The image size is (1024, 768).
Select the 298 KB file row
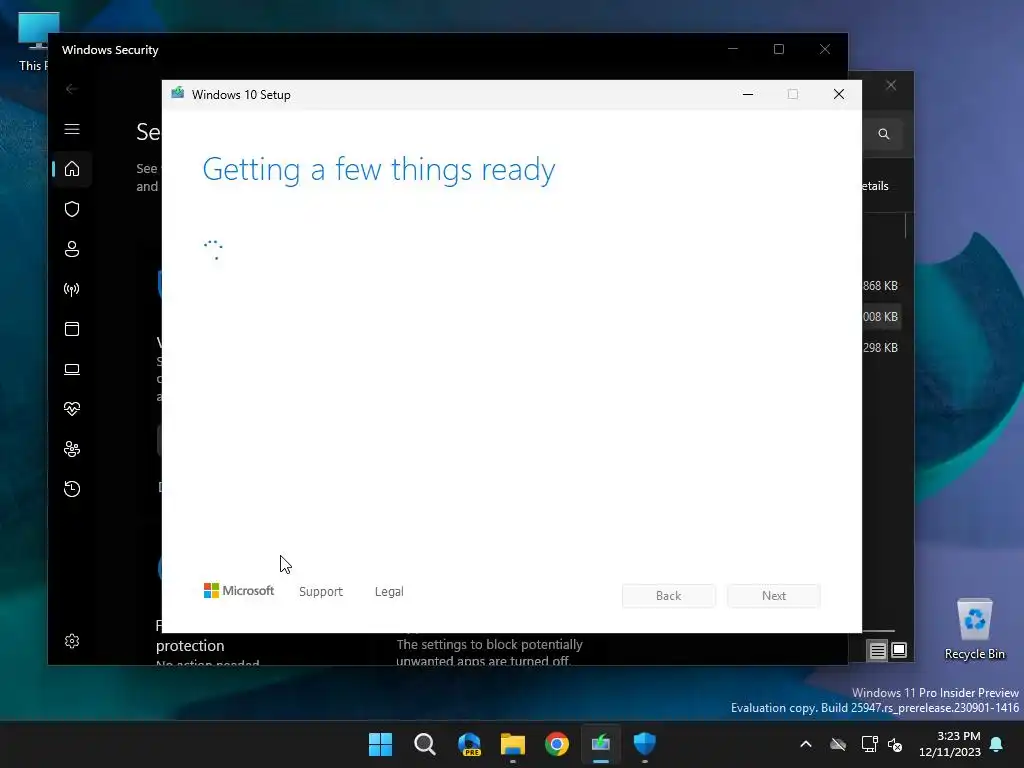[882, 347]
